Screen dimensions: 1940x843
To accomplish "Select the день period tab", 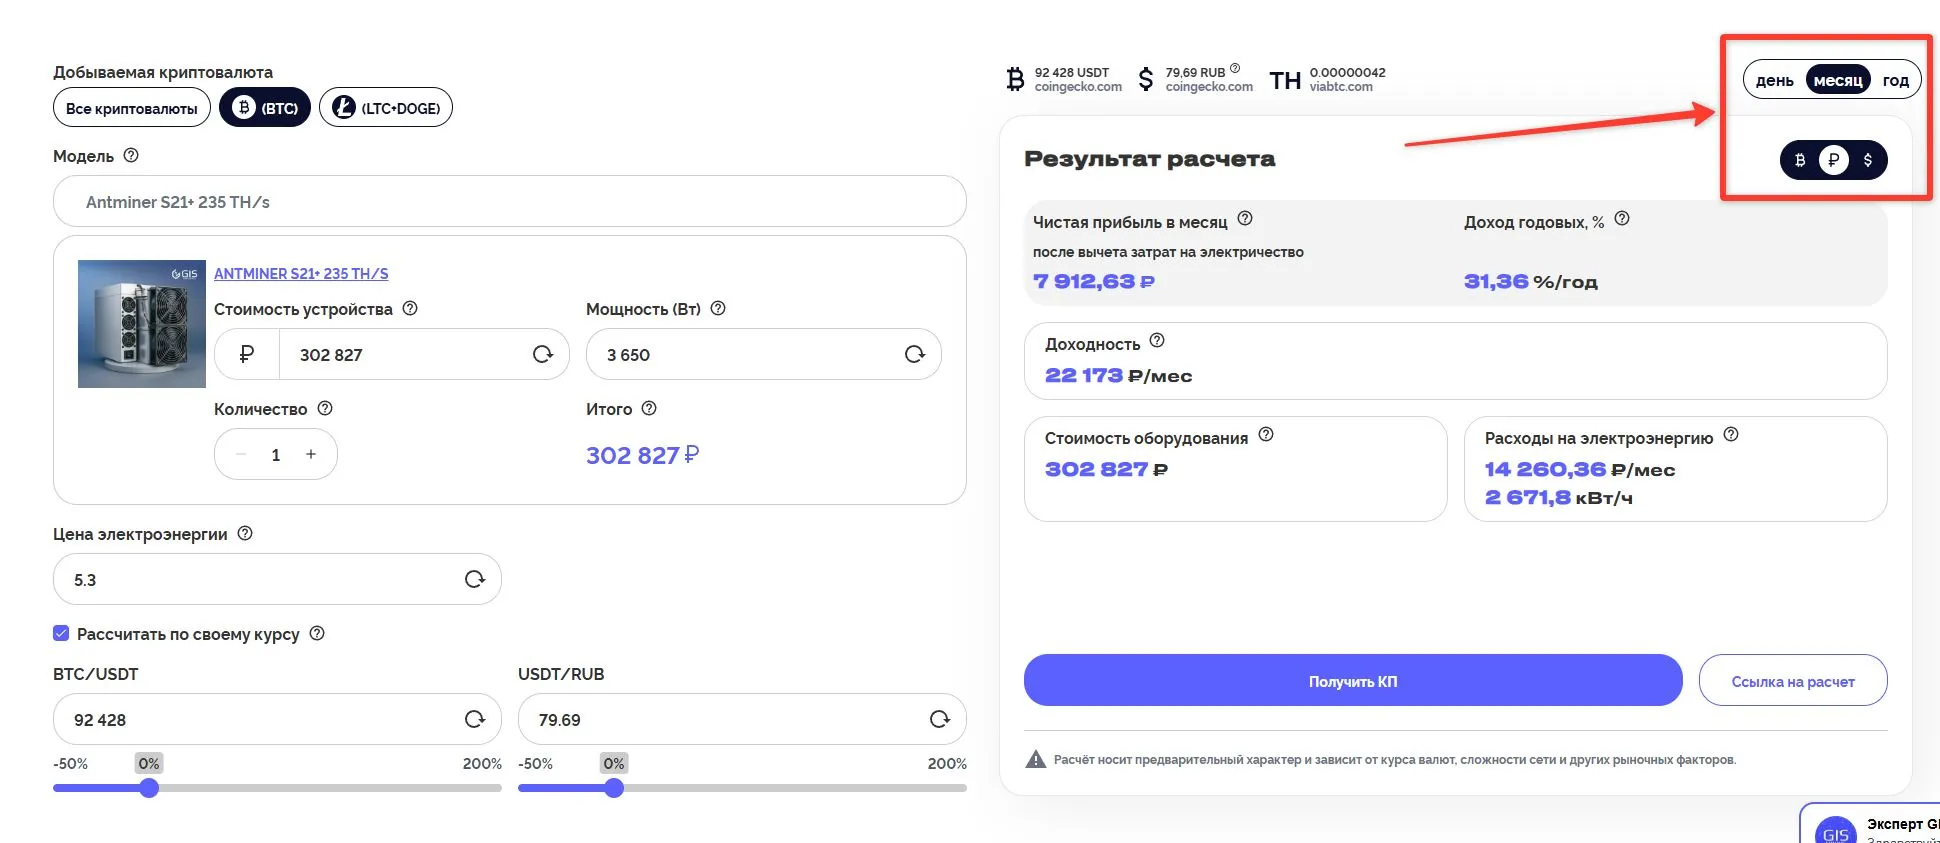I will pyautogui.click(x=1775, y=80).
